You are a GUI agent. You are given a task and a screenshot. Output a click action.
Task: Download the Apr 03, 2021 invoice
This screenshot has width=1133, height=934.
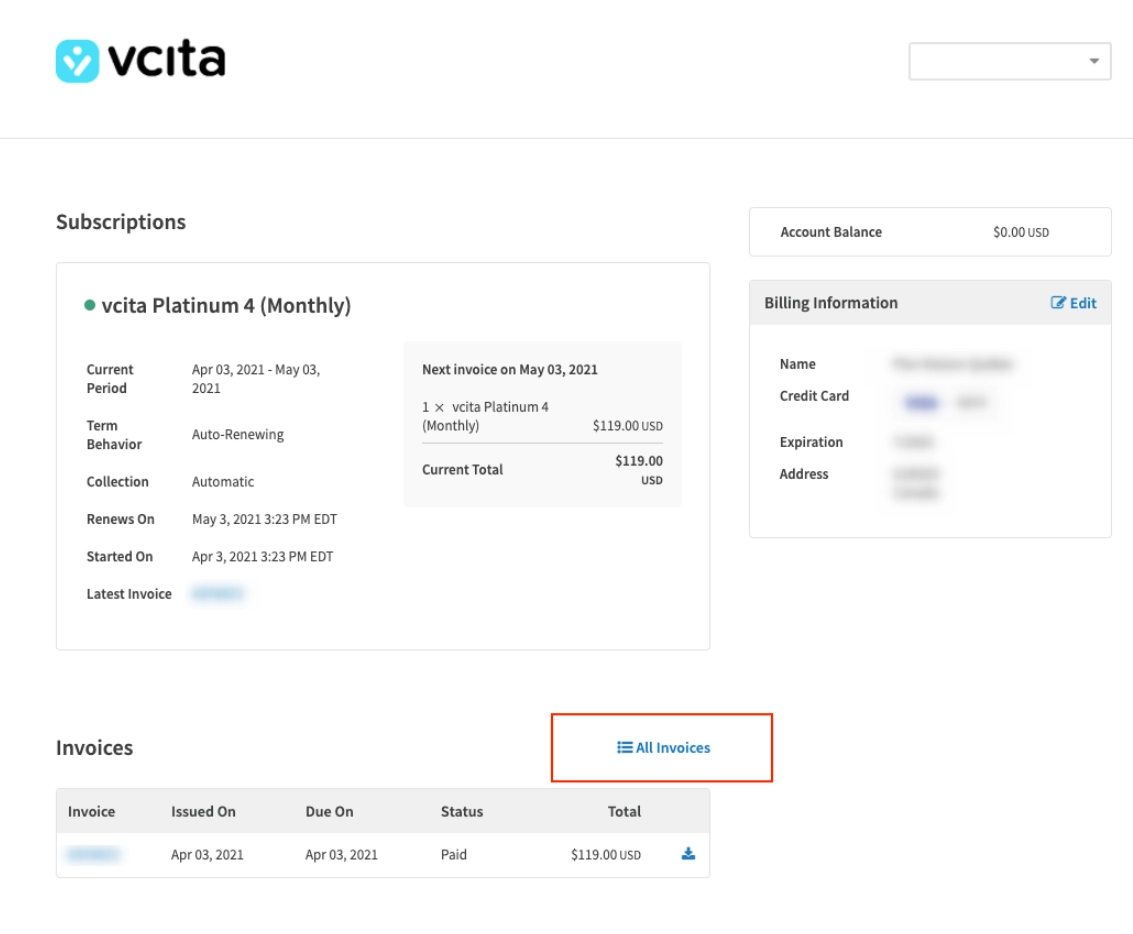tap(688, 854)
